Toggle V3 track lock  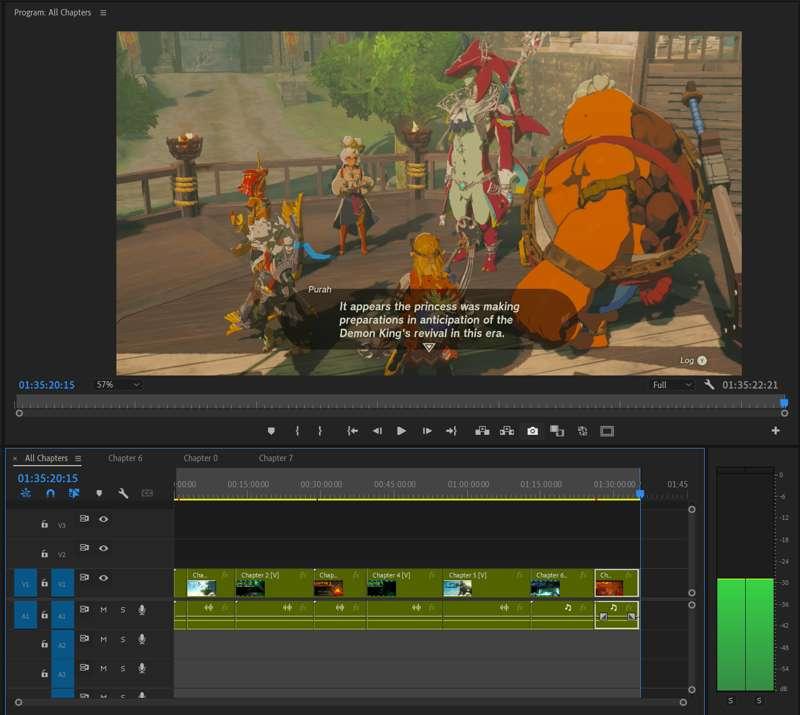[45, 524]
